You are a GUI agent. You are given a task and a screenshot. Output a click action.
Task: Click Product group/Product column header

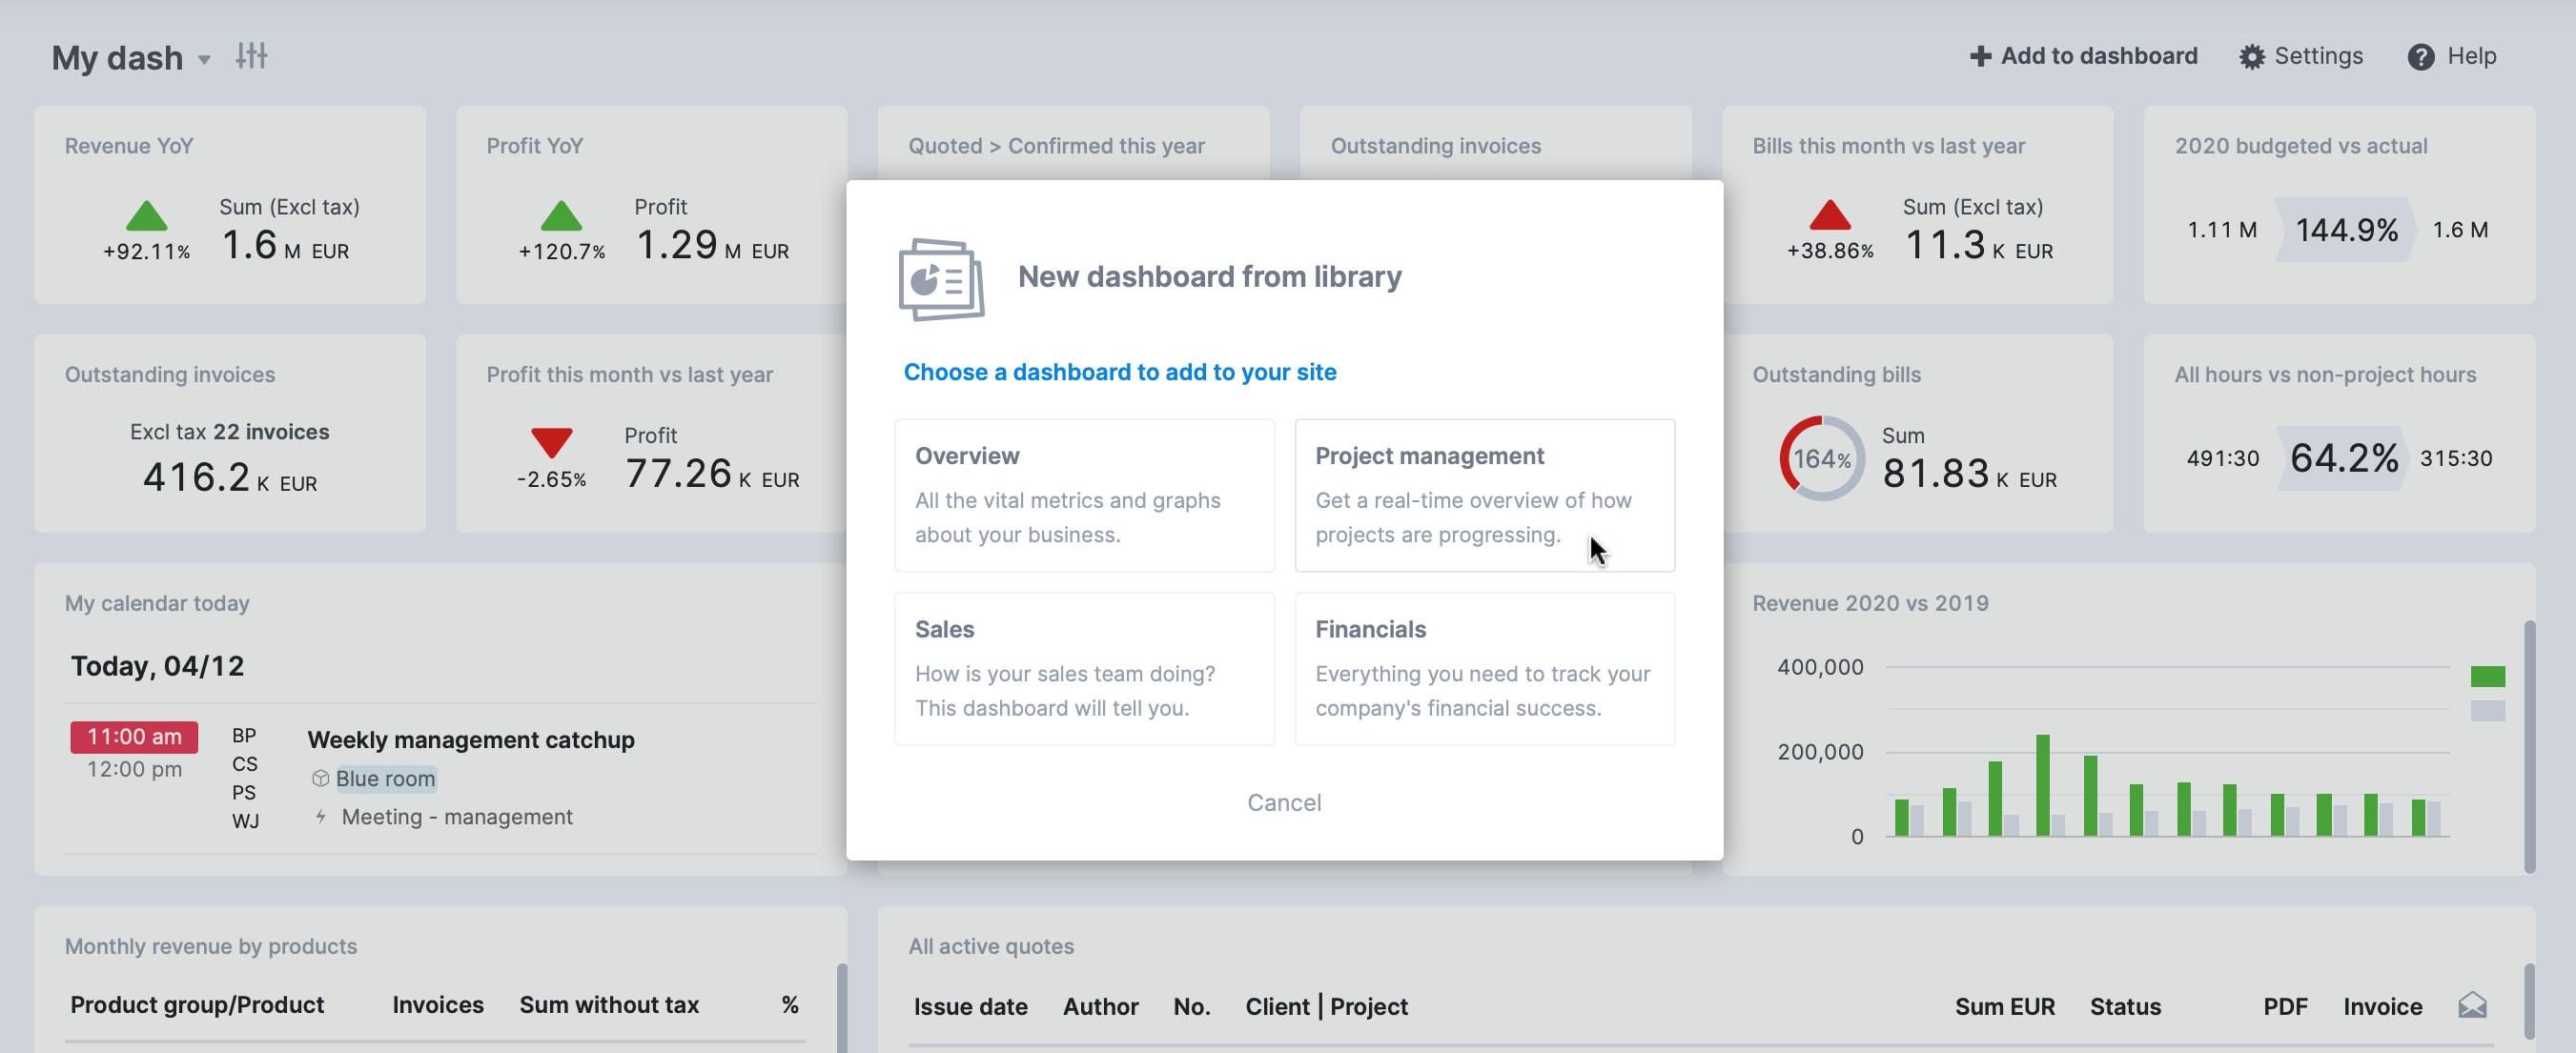coord(197,1004)
